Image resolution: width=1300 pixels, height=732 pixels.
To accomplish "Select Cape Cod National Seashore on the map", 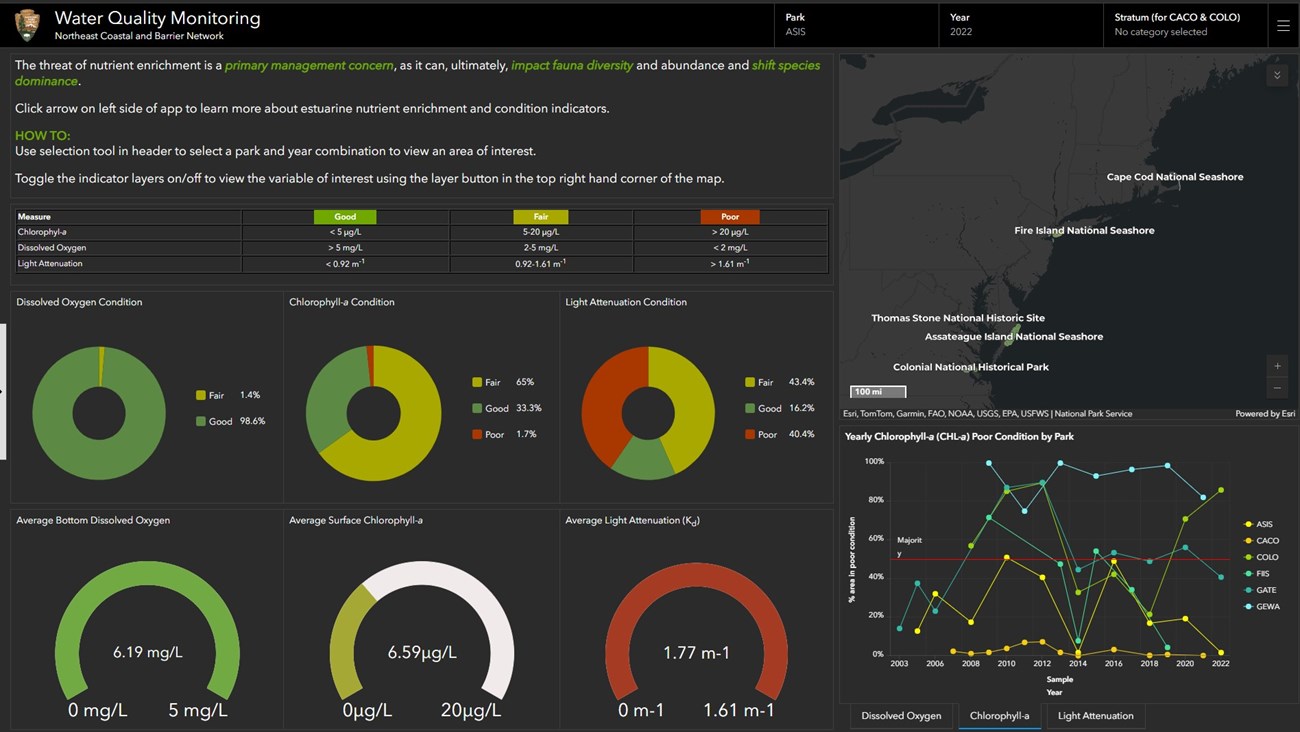I will pyautogui.click(x=1174, y=176).
